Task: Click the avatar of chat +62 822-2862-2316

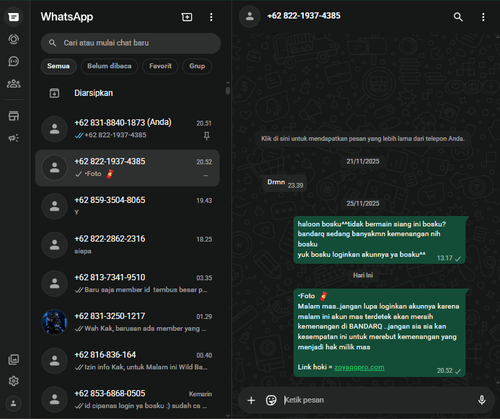Action: (54, 245)
